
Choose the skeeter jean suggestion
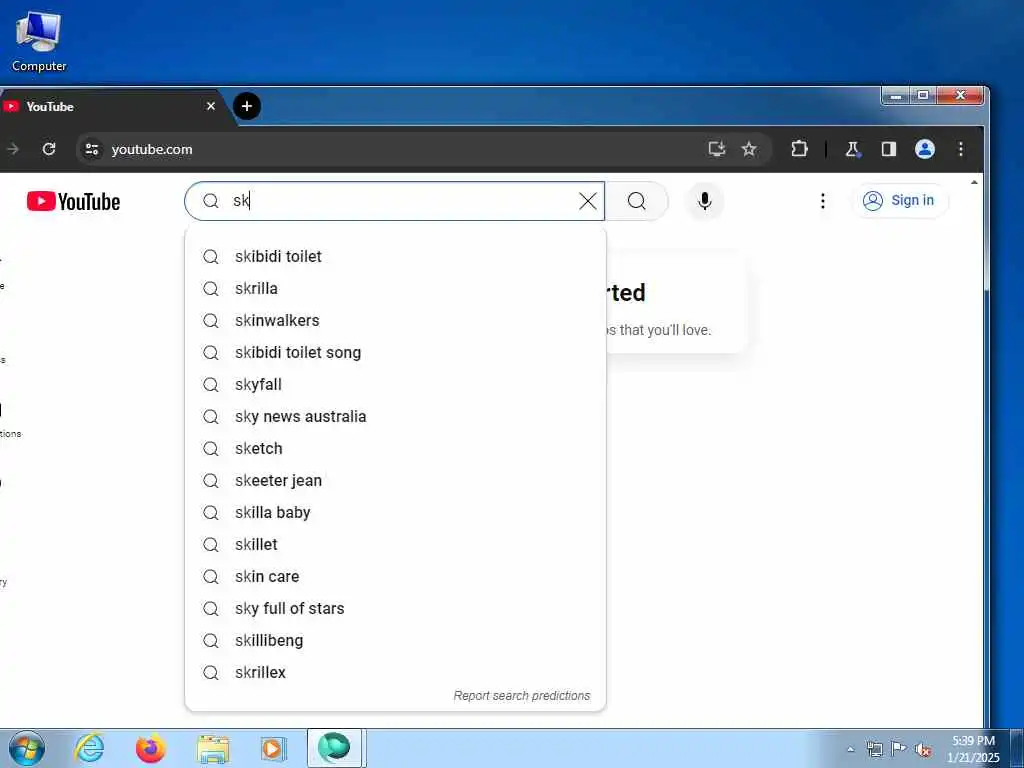pos(395,480)
